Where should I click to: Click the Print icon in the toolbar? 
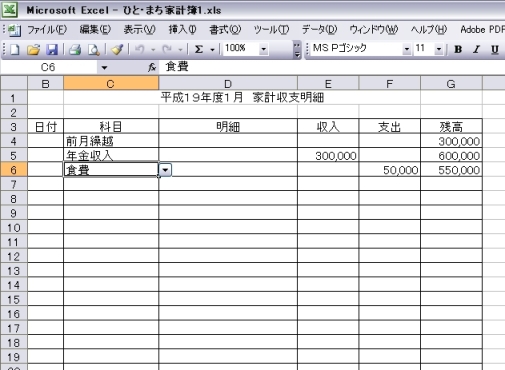coord(75,50)
